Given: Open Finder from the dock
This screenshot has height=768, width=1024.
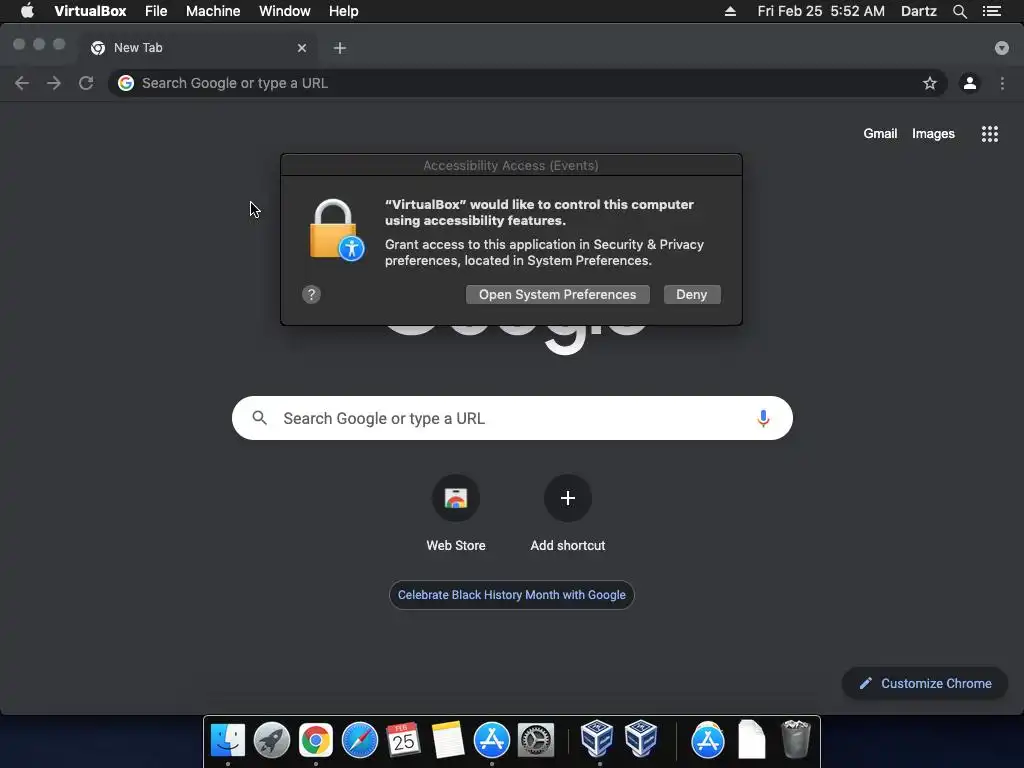Looking at the screenshot, I should click(x=228, y=740).
